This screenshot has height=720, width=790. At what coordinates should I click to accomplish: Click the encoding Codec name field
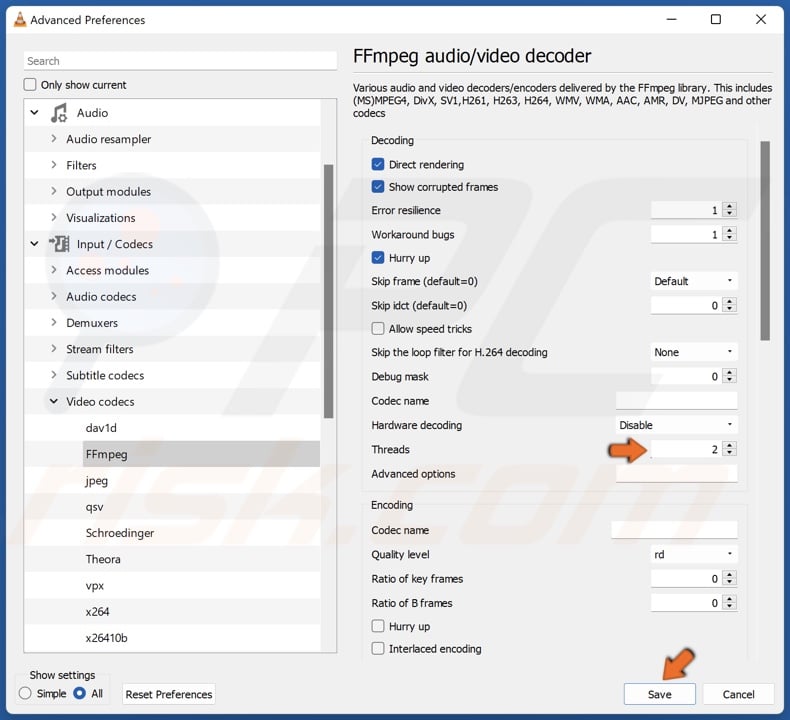(674, 530)
